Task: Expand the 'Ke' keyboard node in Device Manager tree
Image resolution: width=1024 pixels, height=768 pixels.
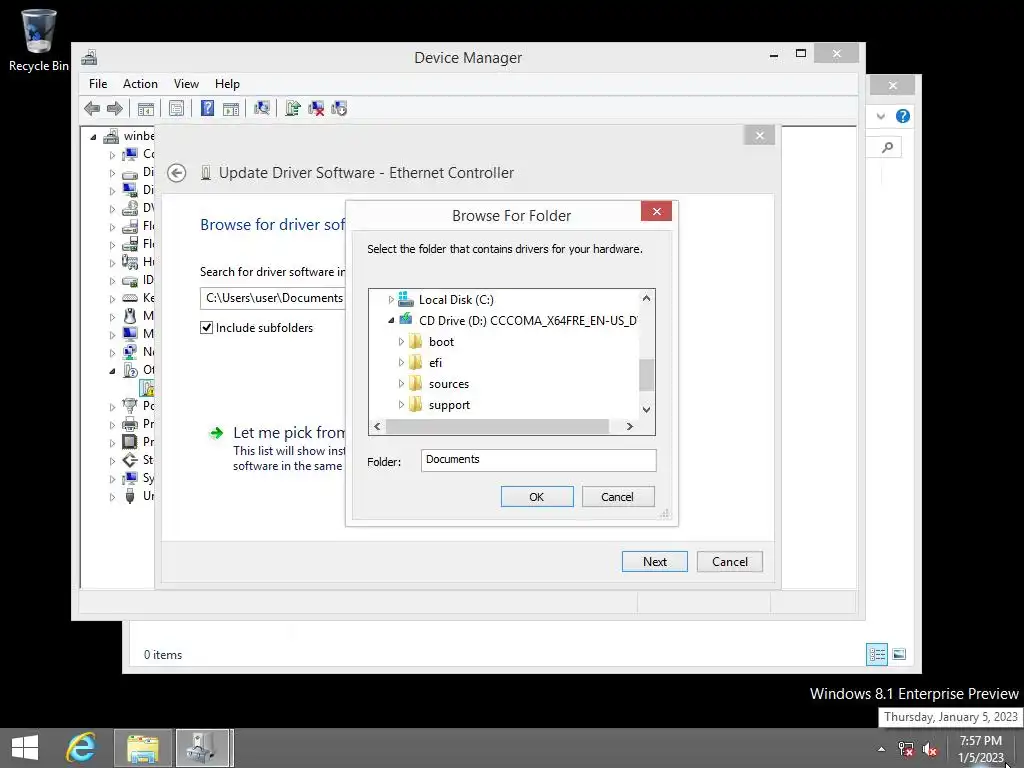Action: [112, 298]
